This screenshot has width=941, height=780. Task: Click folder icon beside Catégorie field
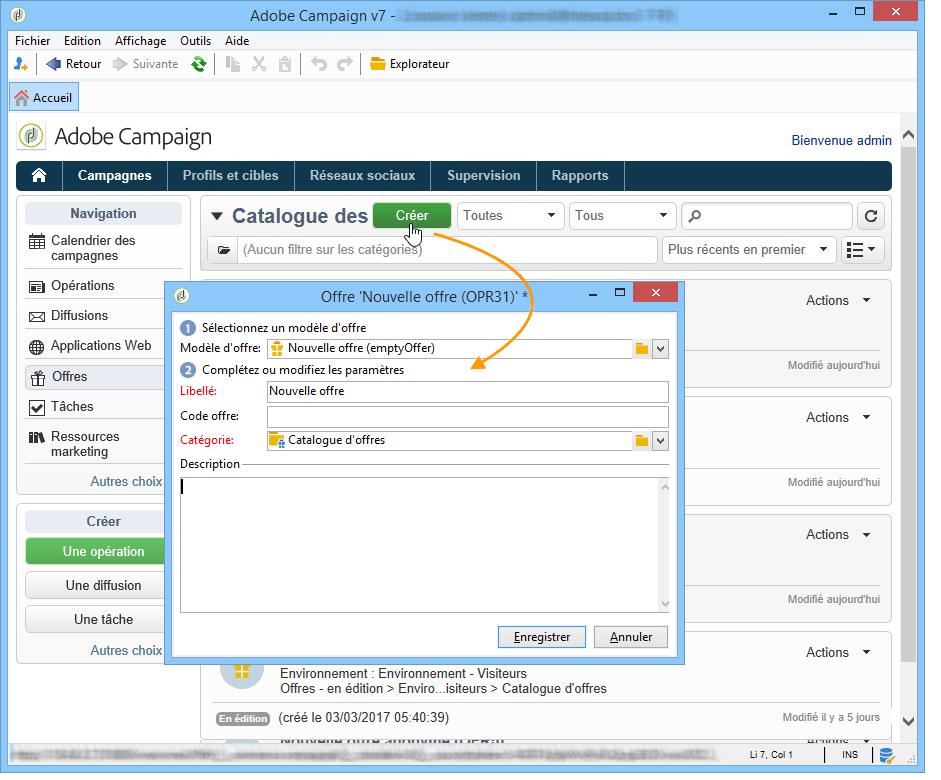pyautogui.click(x=642, y=442)
